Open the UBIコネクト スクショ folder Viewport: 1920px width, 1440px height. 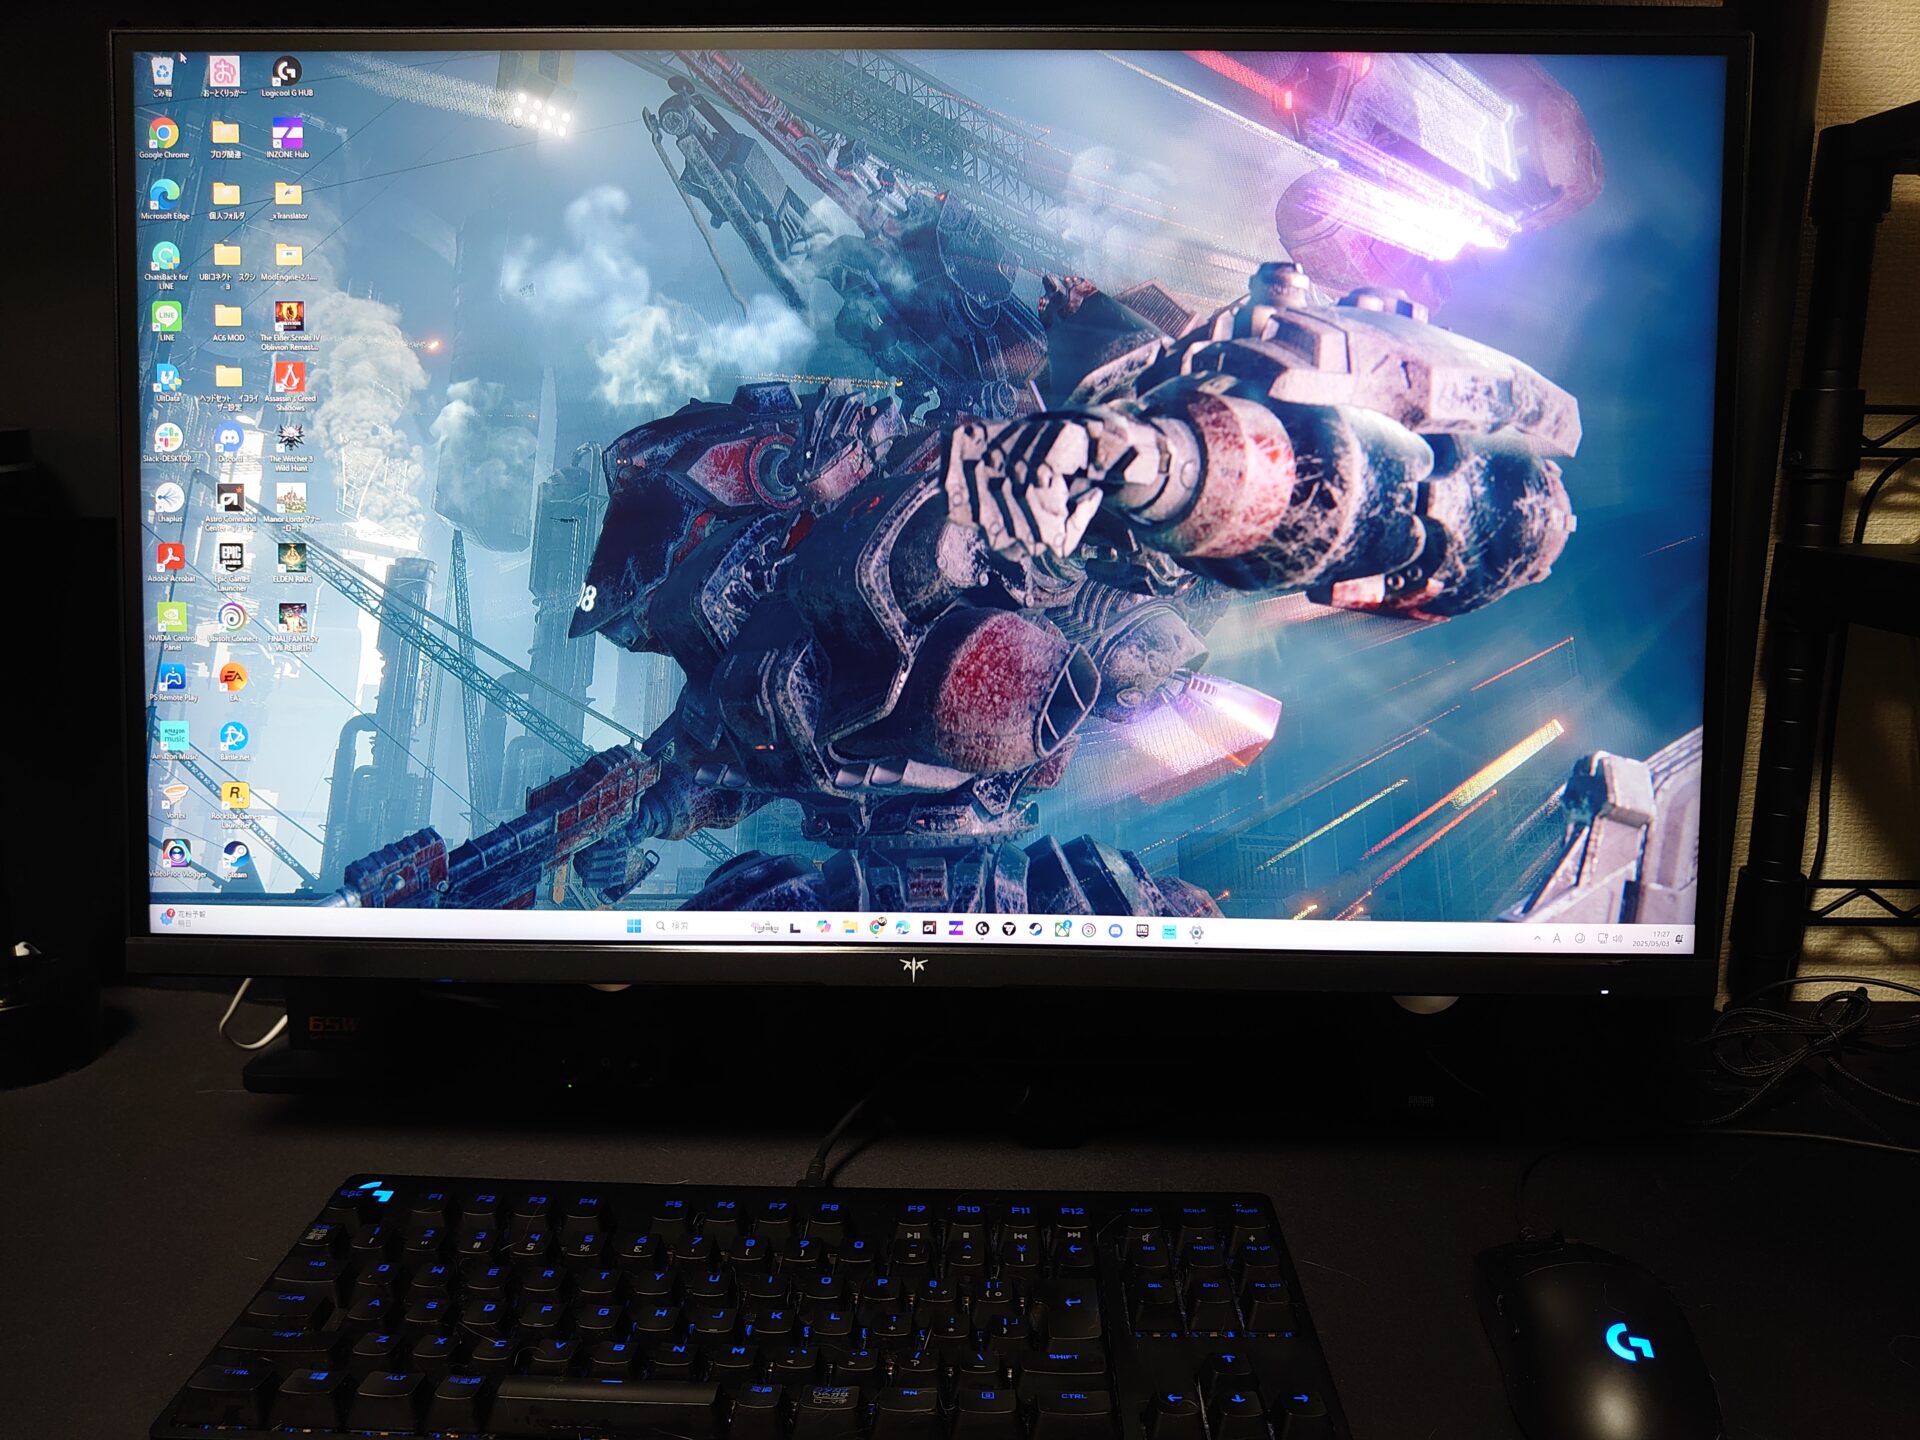228,264
